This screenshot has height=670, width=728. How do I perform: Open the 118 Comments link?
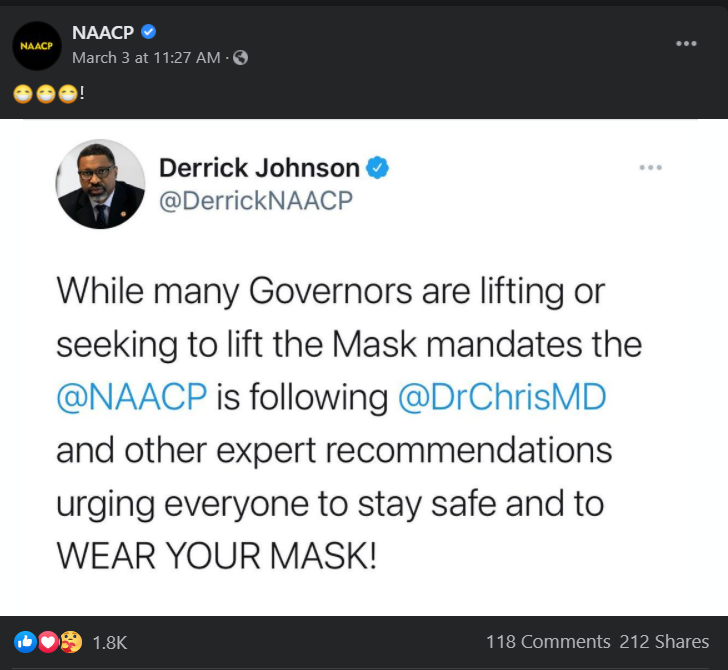coord(548,642)
